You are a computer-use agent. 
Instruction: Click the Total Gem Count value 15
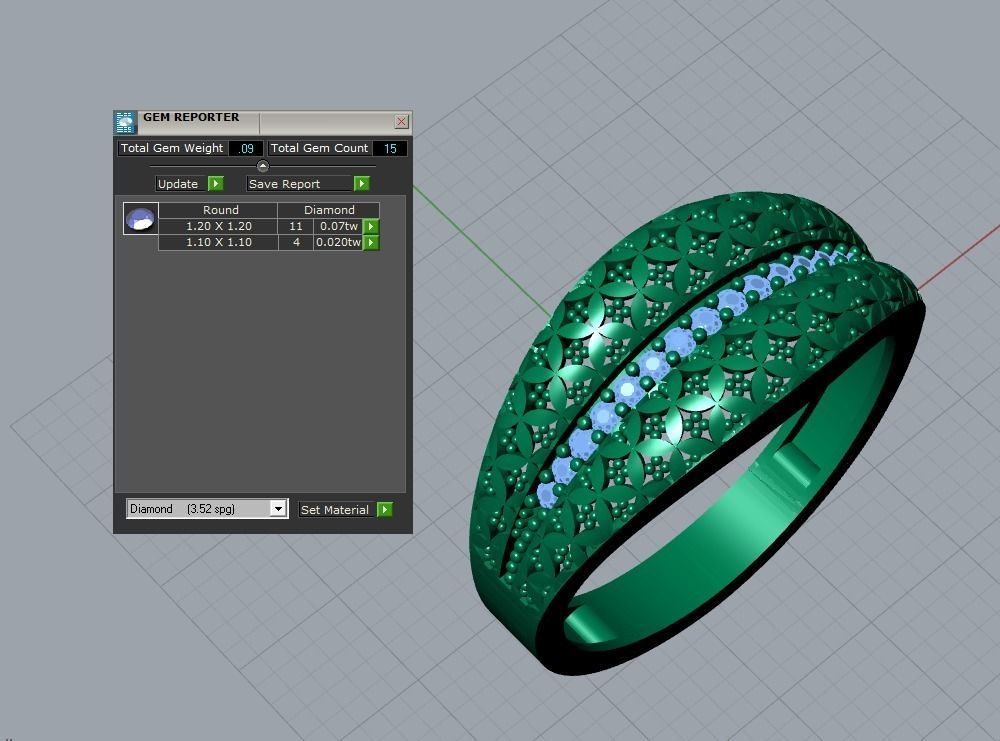point(390,149)
